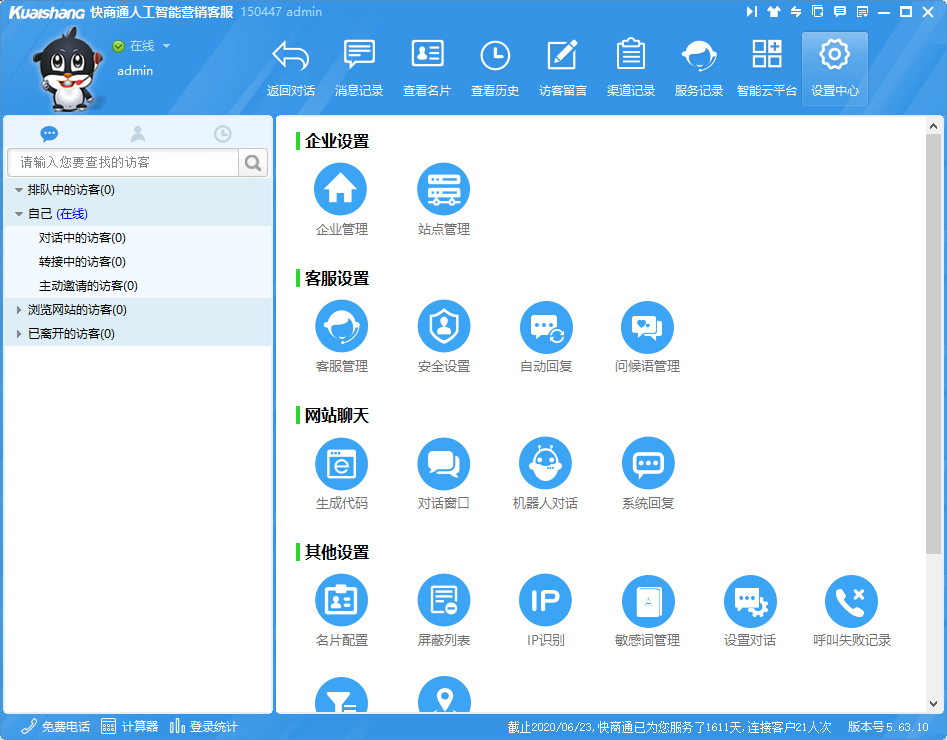Click 免费电话 in status bar
Image resolution: width=947 pixels, height=740 pixels.
(56, 727)
